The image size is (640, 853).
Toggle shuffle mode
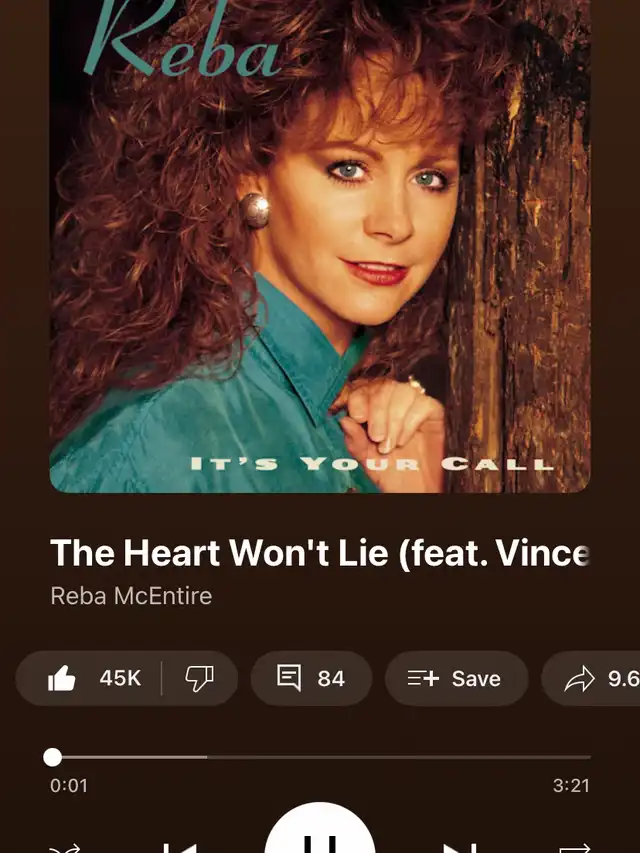click(64, 848)
